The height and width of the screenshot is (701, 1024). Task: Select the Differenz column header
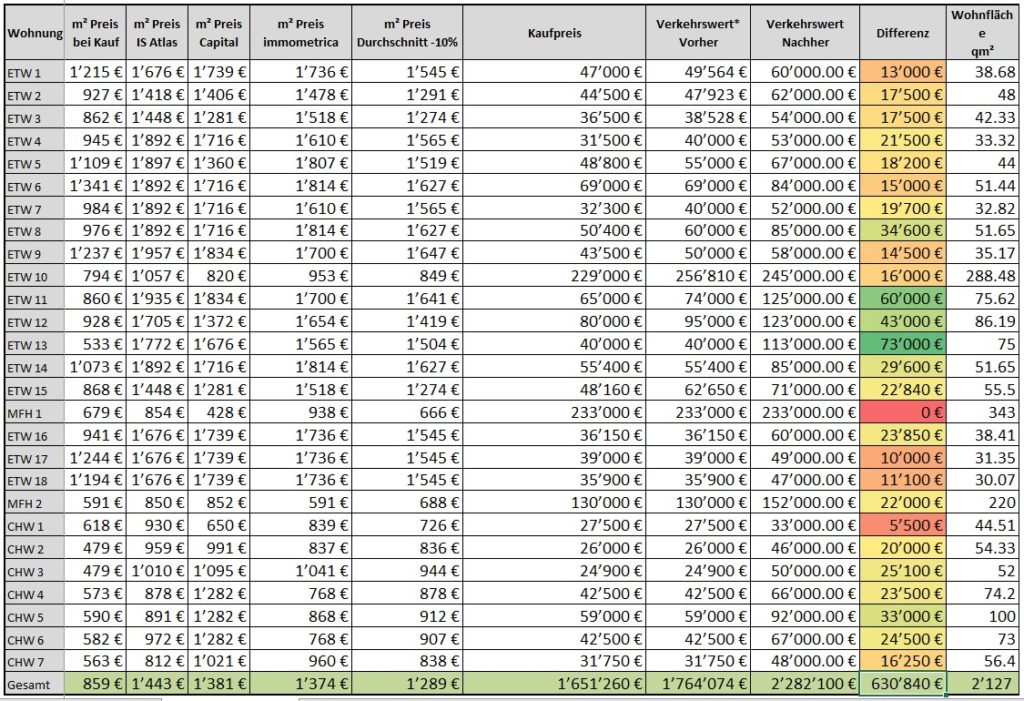point(903,33)
